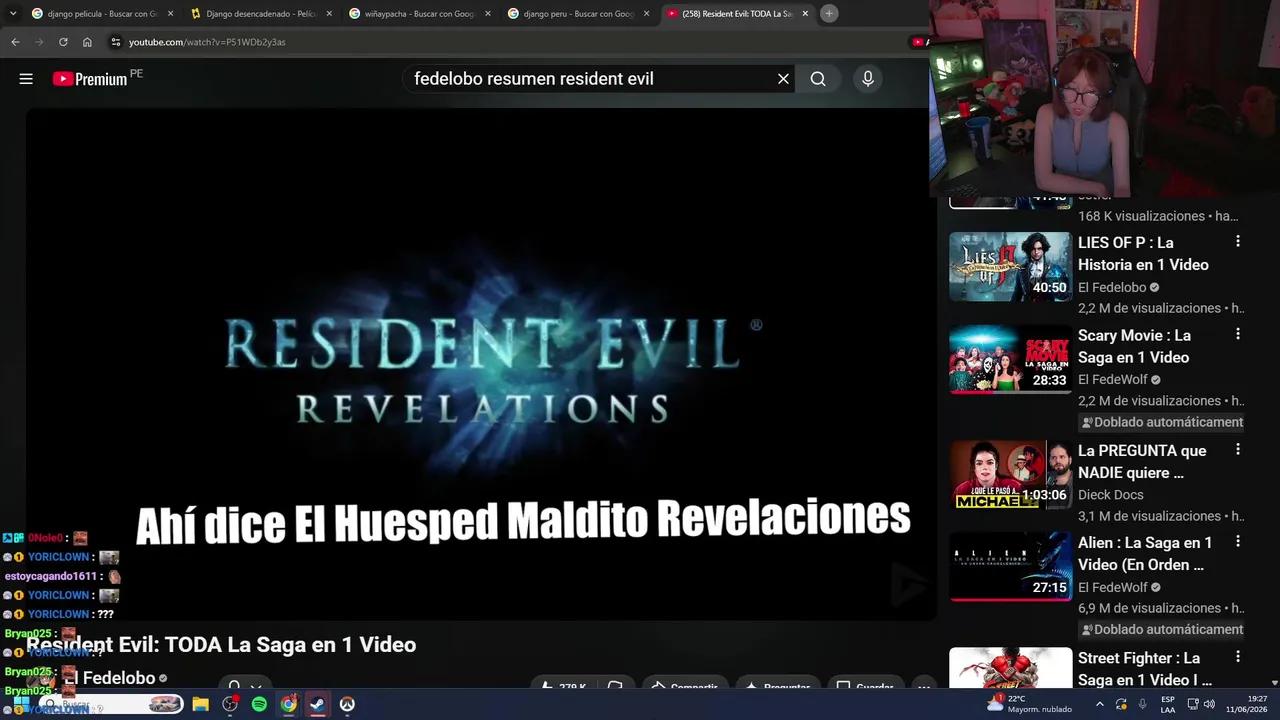The height and width of the screenshot is (720, 1280).
Task: Go back with browser back arrow
Action: click(x=15, y=42)
